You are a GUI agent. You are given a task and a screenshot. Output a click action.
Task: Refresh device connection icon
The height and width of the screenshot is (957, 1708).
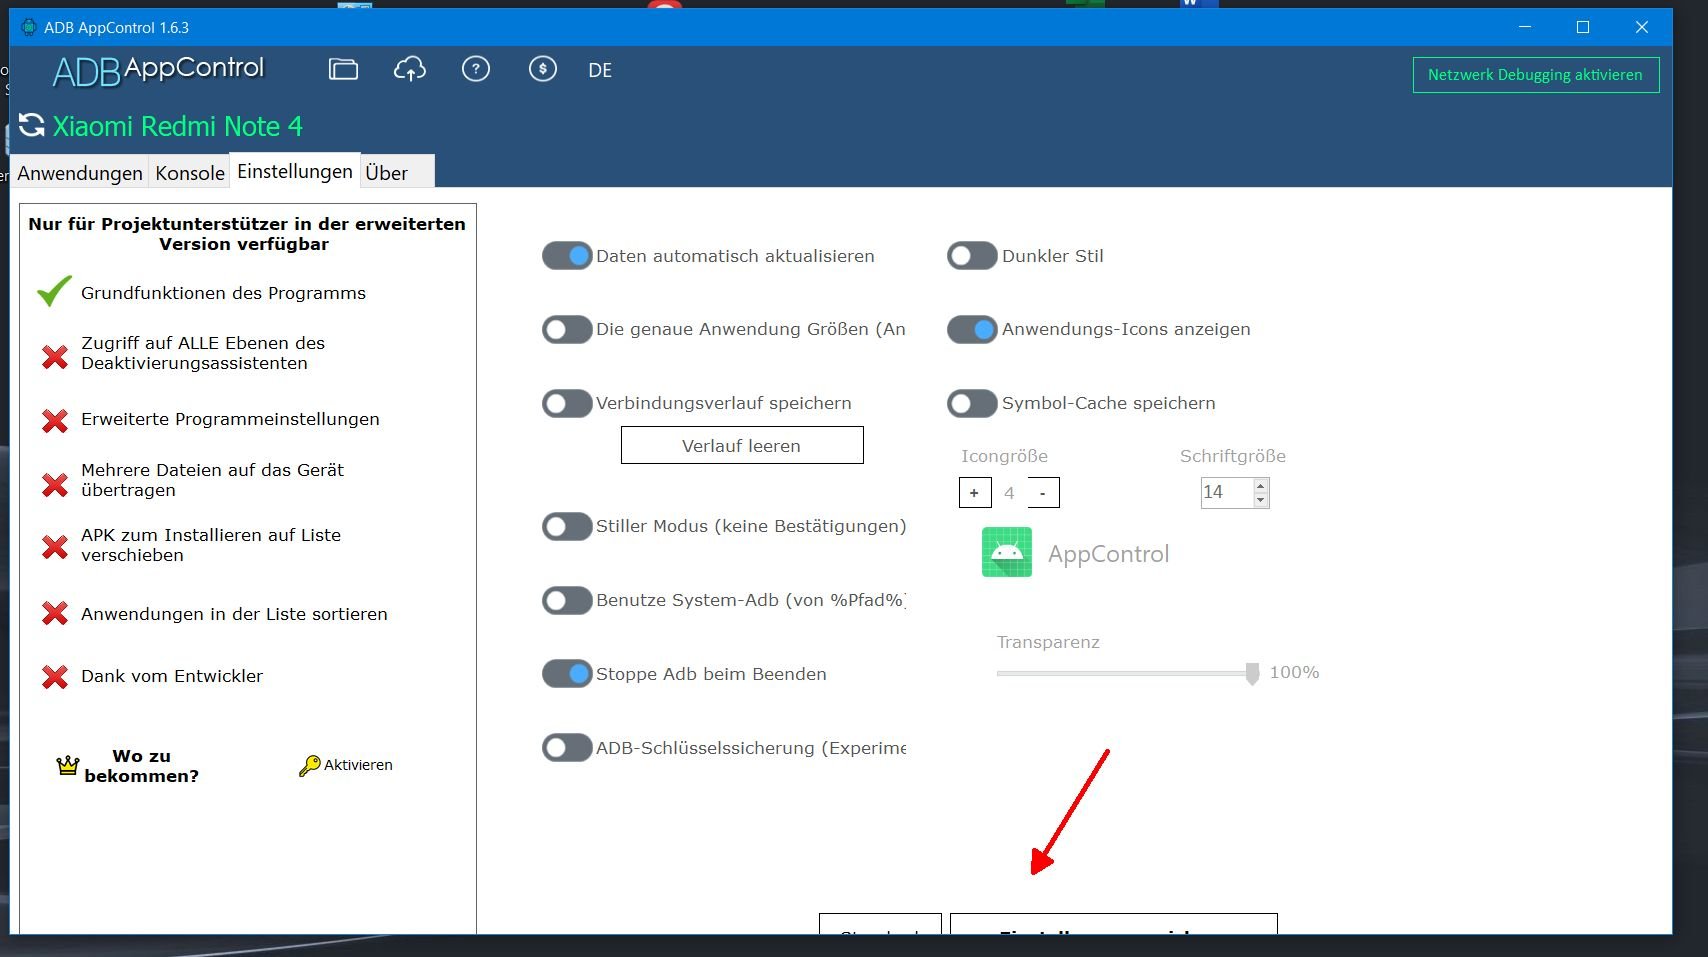32,125
